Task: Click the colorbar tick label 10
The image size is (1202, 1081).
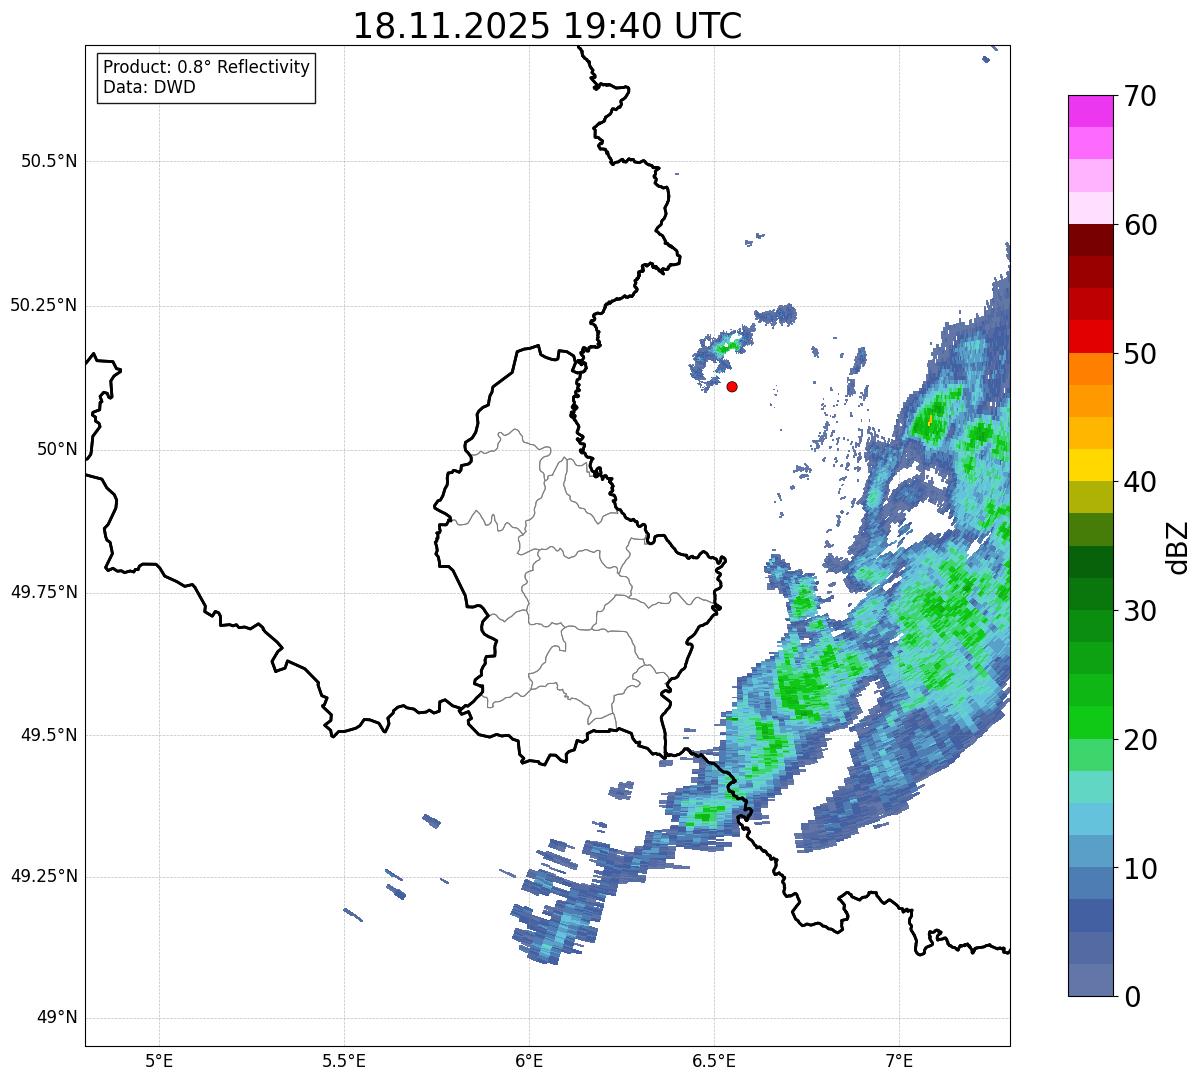Action: pos(1140,869)
